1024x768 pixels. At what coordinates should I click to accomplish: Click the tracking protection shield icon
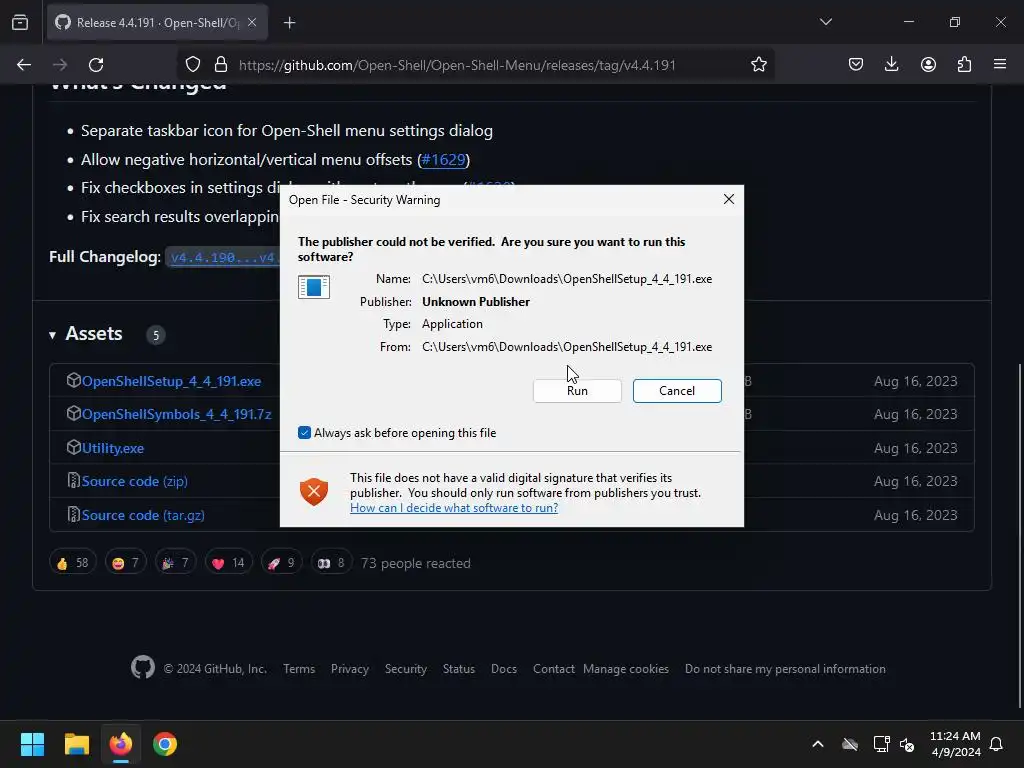193,64
